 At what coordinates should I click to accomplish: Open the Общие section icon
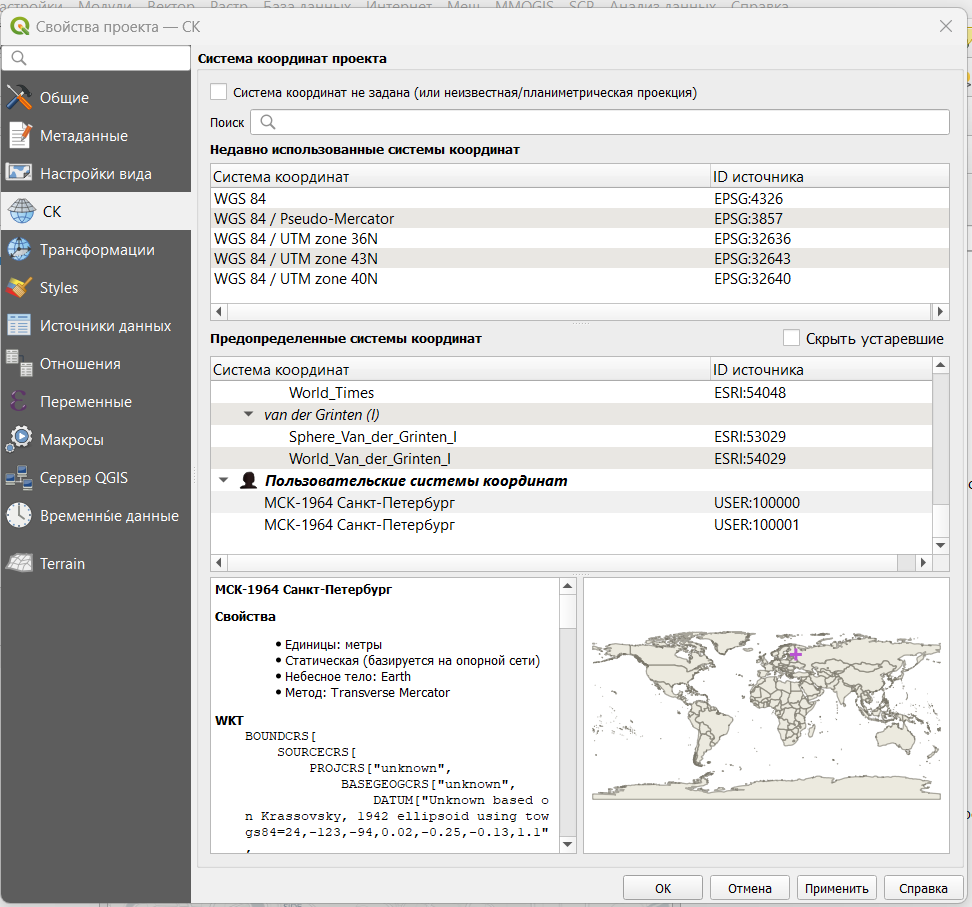tap(19, 97)
